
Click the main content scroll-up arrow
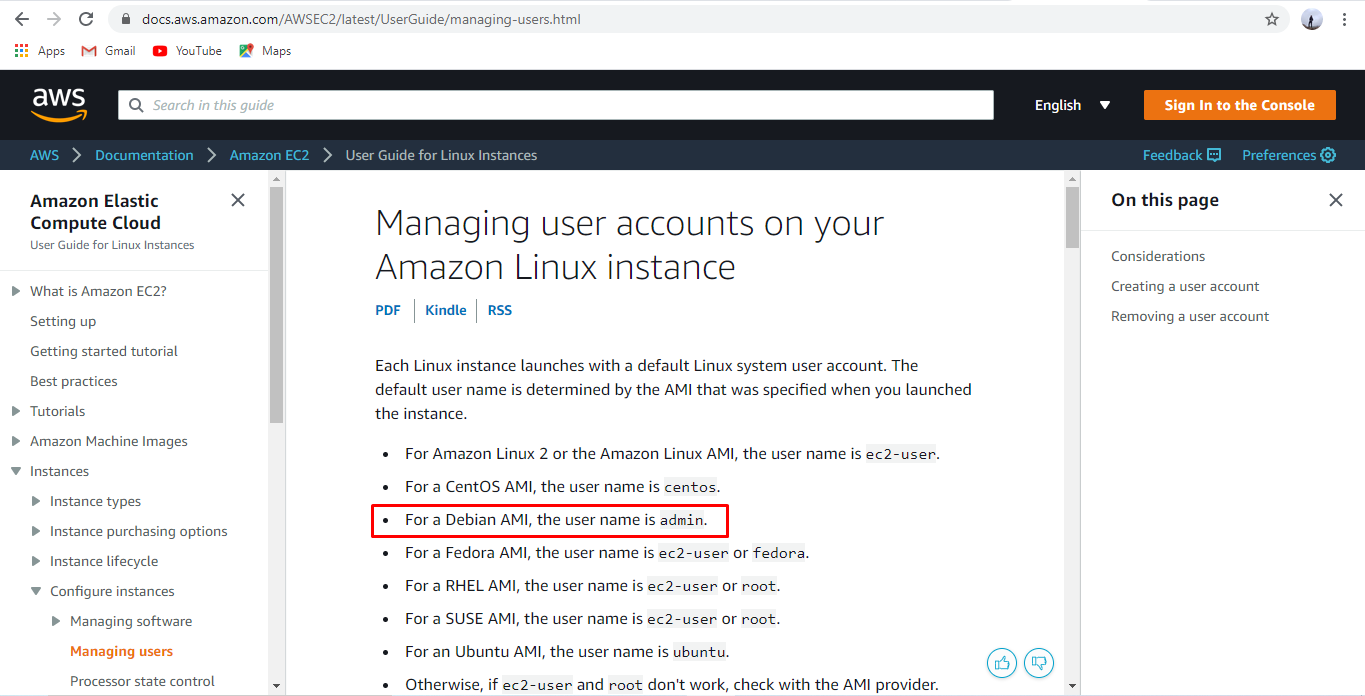point(1072,178)
